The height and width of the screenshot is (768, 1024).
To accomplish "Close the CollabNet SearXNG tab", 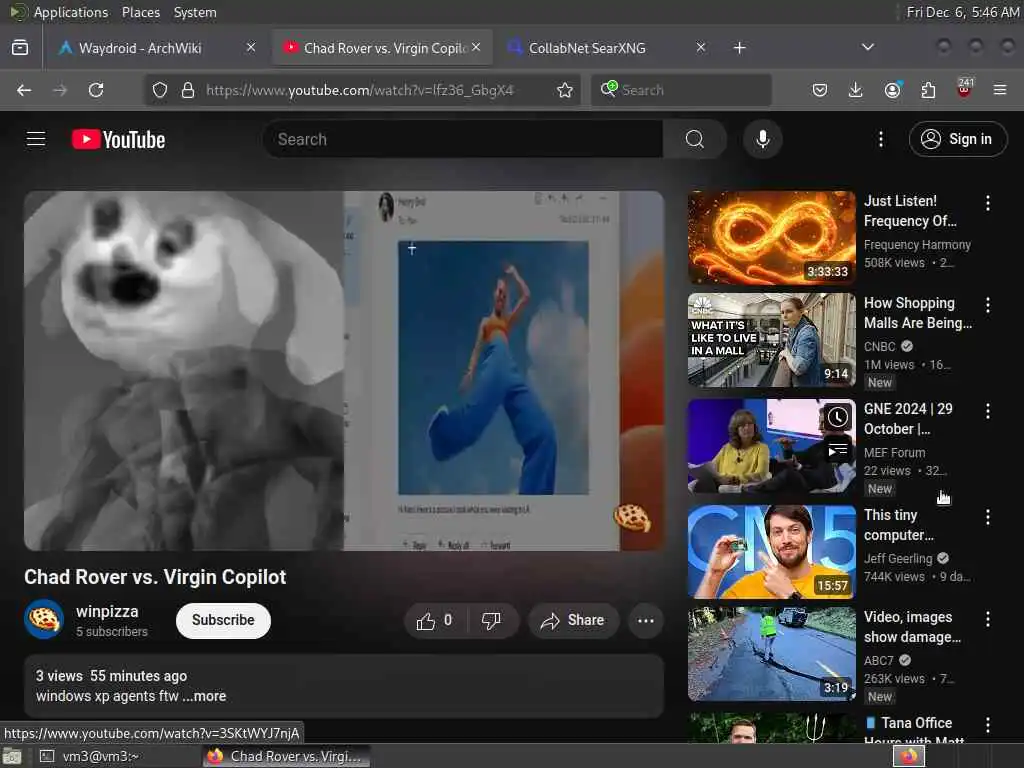I will click(701, 47).
